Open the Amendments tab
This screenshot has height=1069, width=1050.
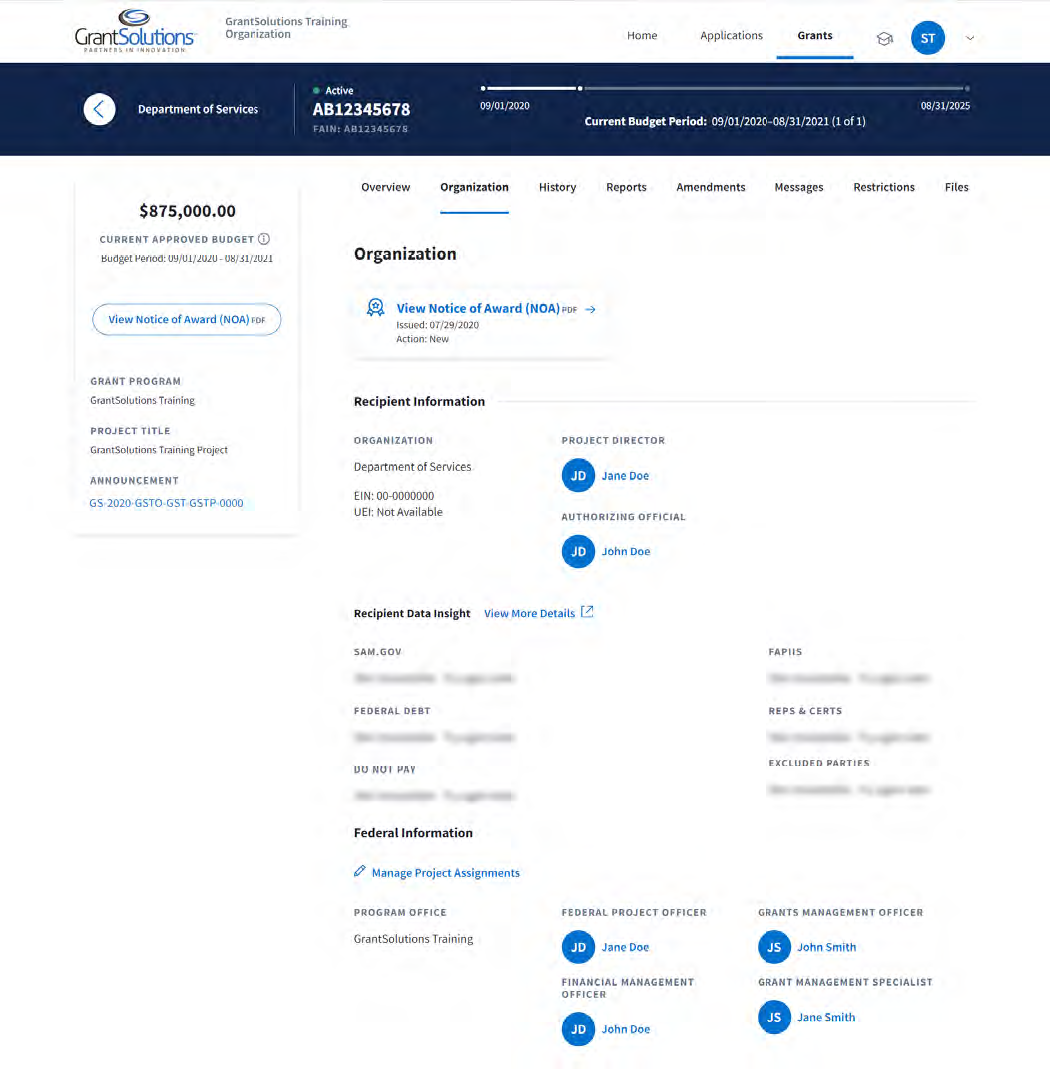click(x=710, y=187)
